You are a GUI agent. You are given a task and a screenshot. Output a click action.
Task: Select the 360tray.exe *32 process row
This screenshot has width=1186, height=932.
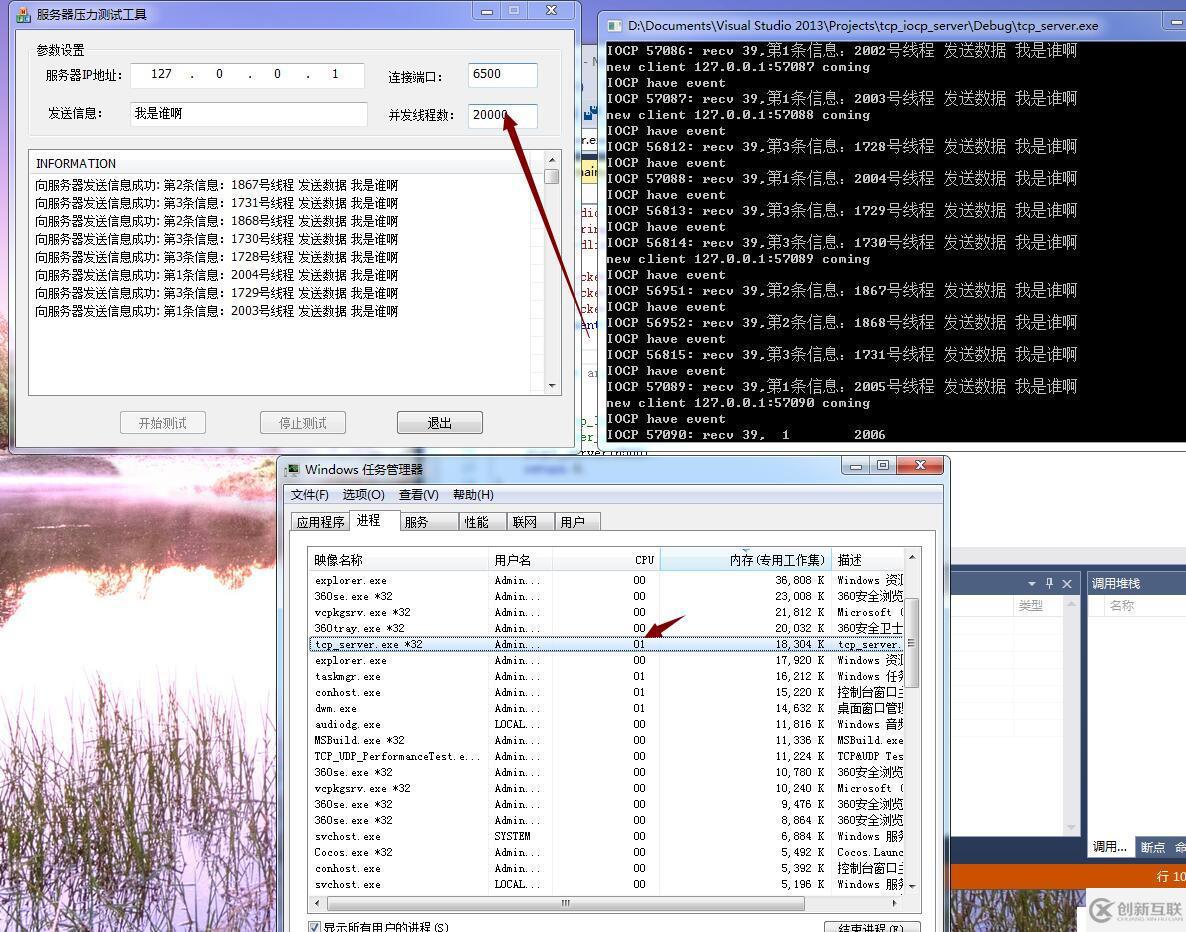(607, 629)
